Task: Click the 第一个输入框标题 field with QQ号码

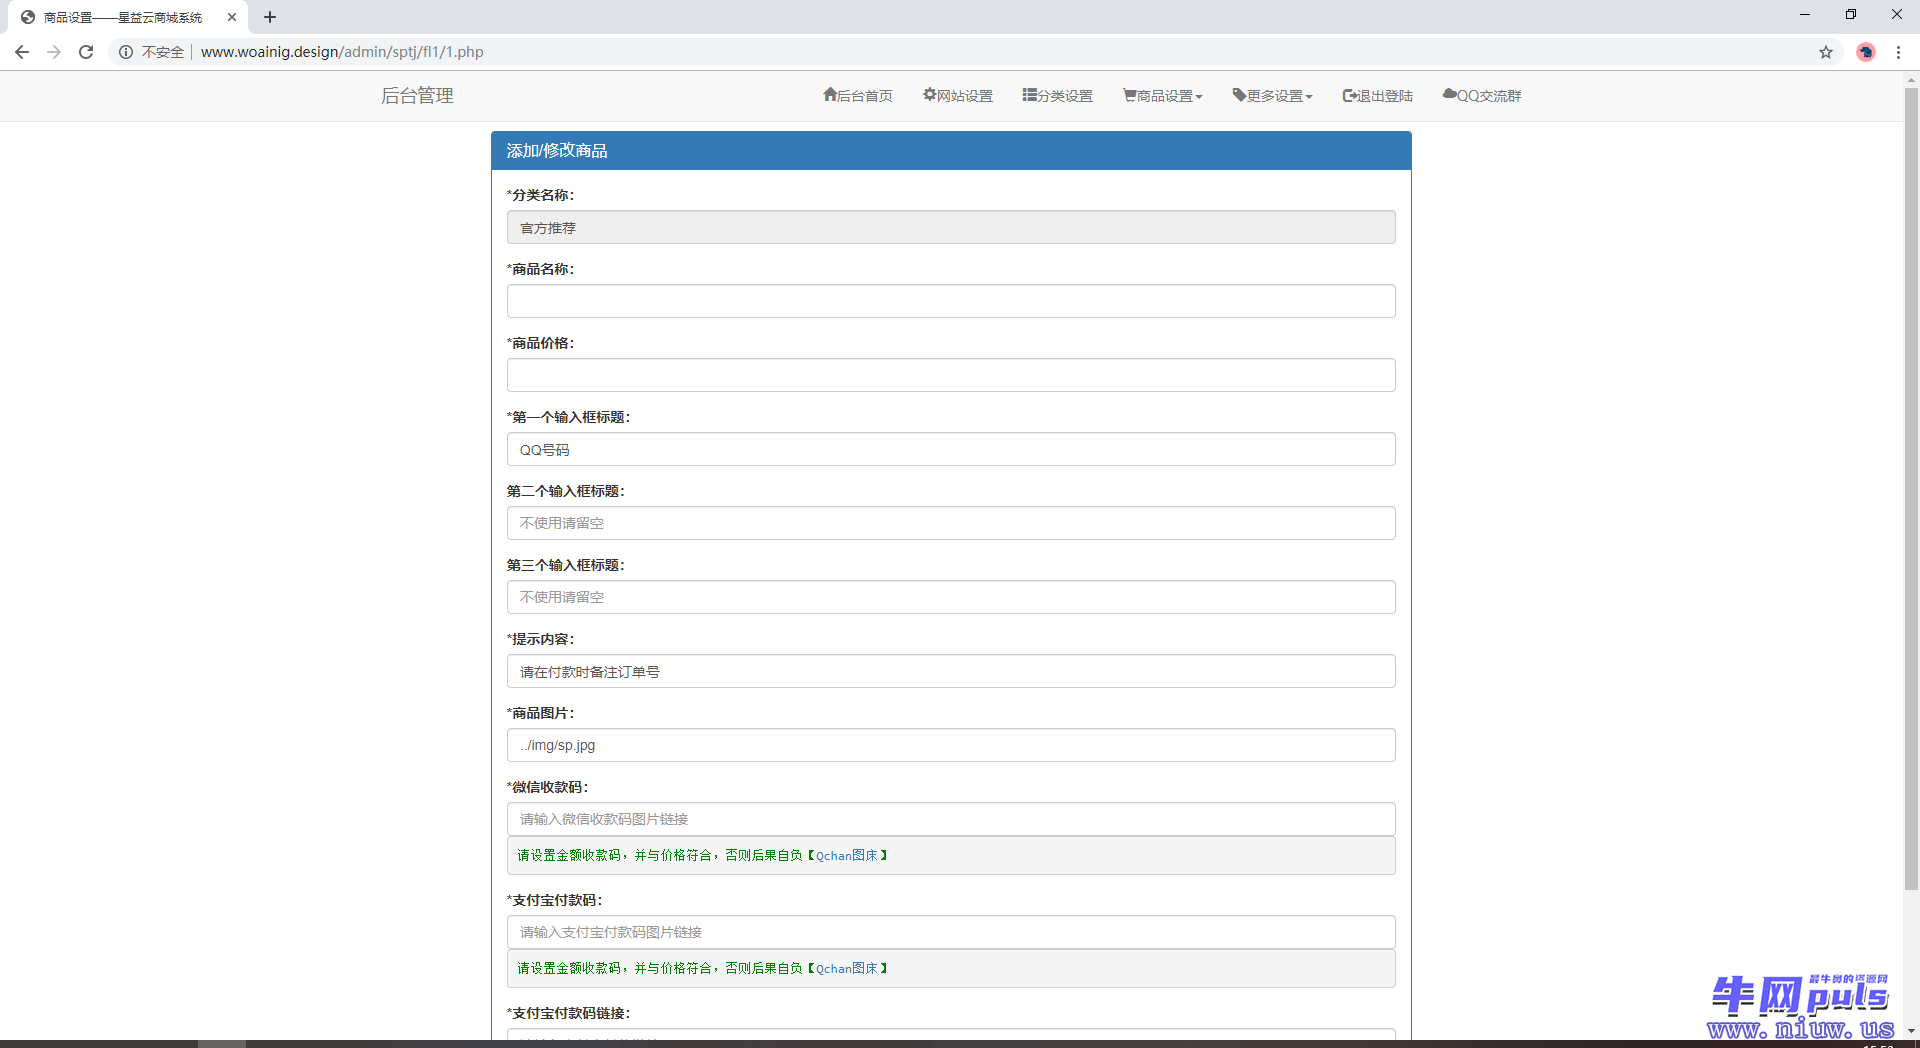Action: click(x=951, y=449)
